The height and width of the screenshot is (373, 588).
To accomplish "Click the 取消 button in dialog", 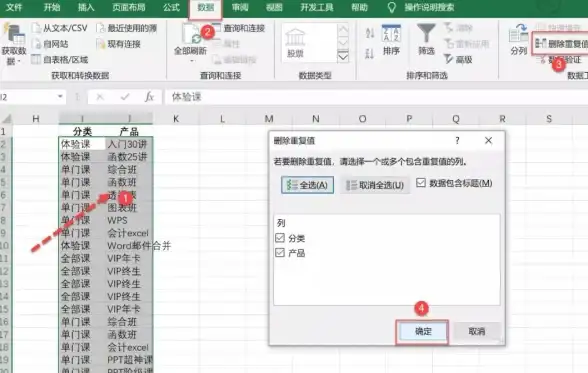I will pyautogui.click(x=477, y=331).
